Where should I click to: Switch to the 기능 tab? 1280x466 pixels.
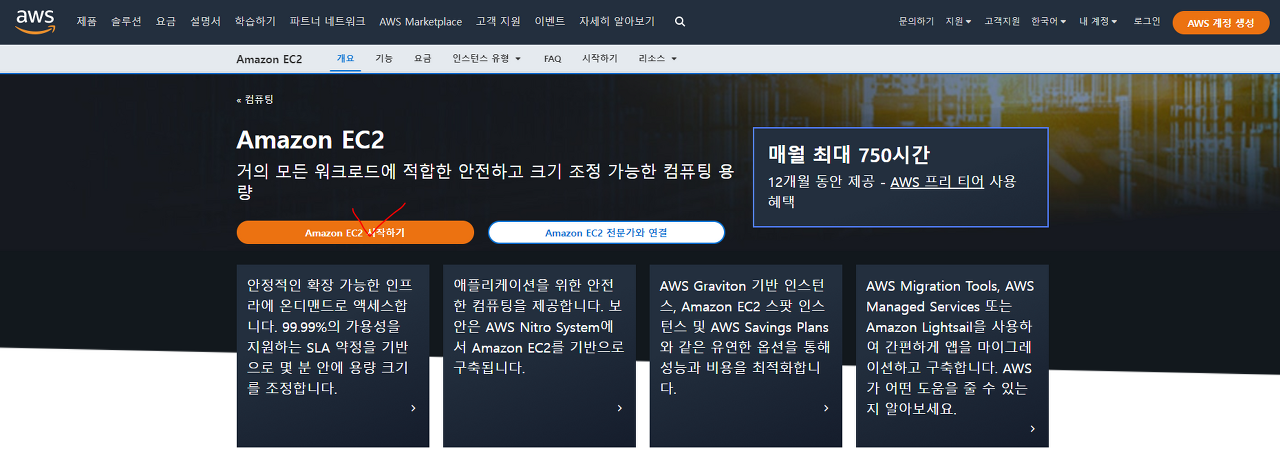pos(384,58)
